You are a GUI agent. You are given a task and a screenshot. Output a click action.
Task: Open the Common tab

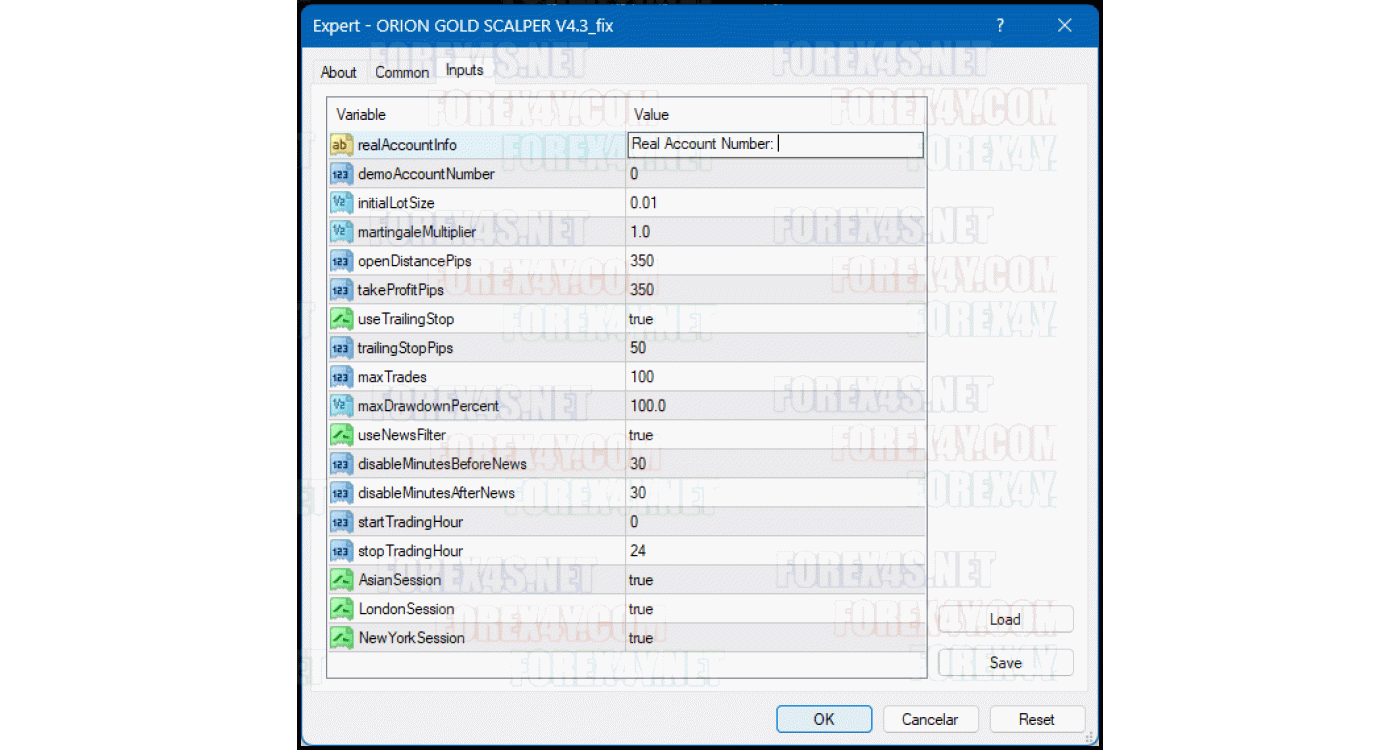402,72
